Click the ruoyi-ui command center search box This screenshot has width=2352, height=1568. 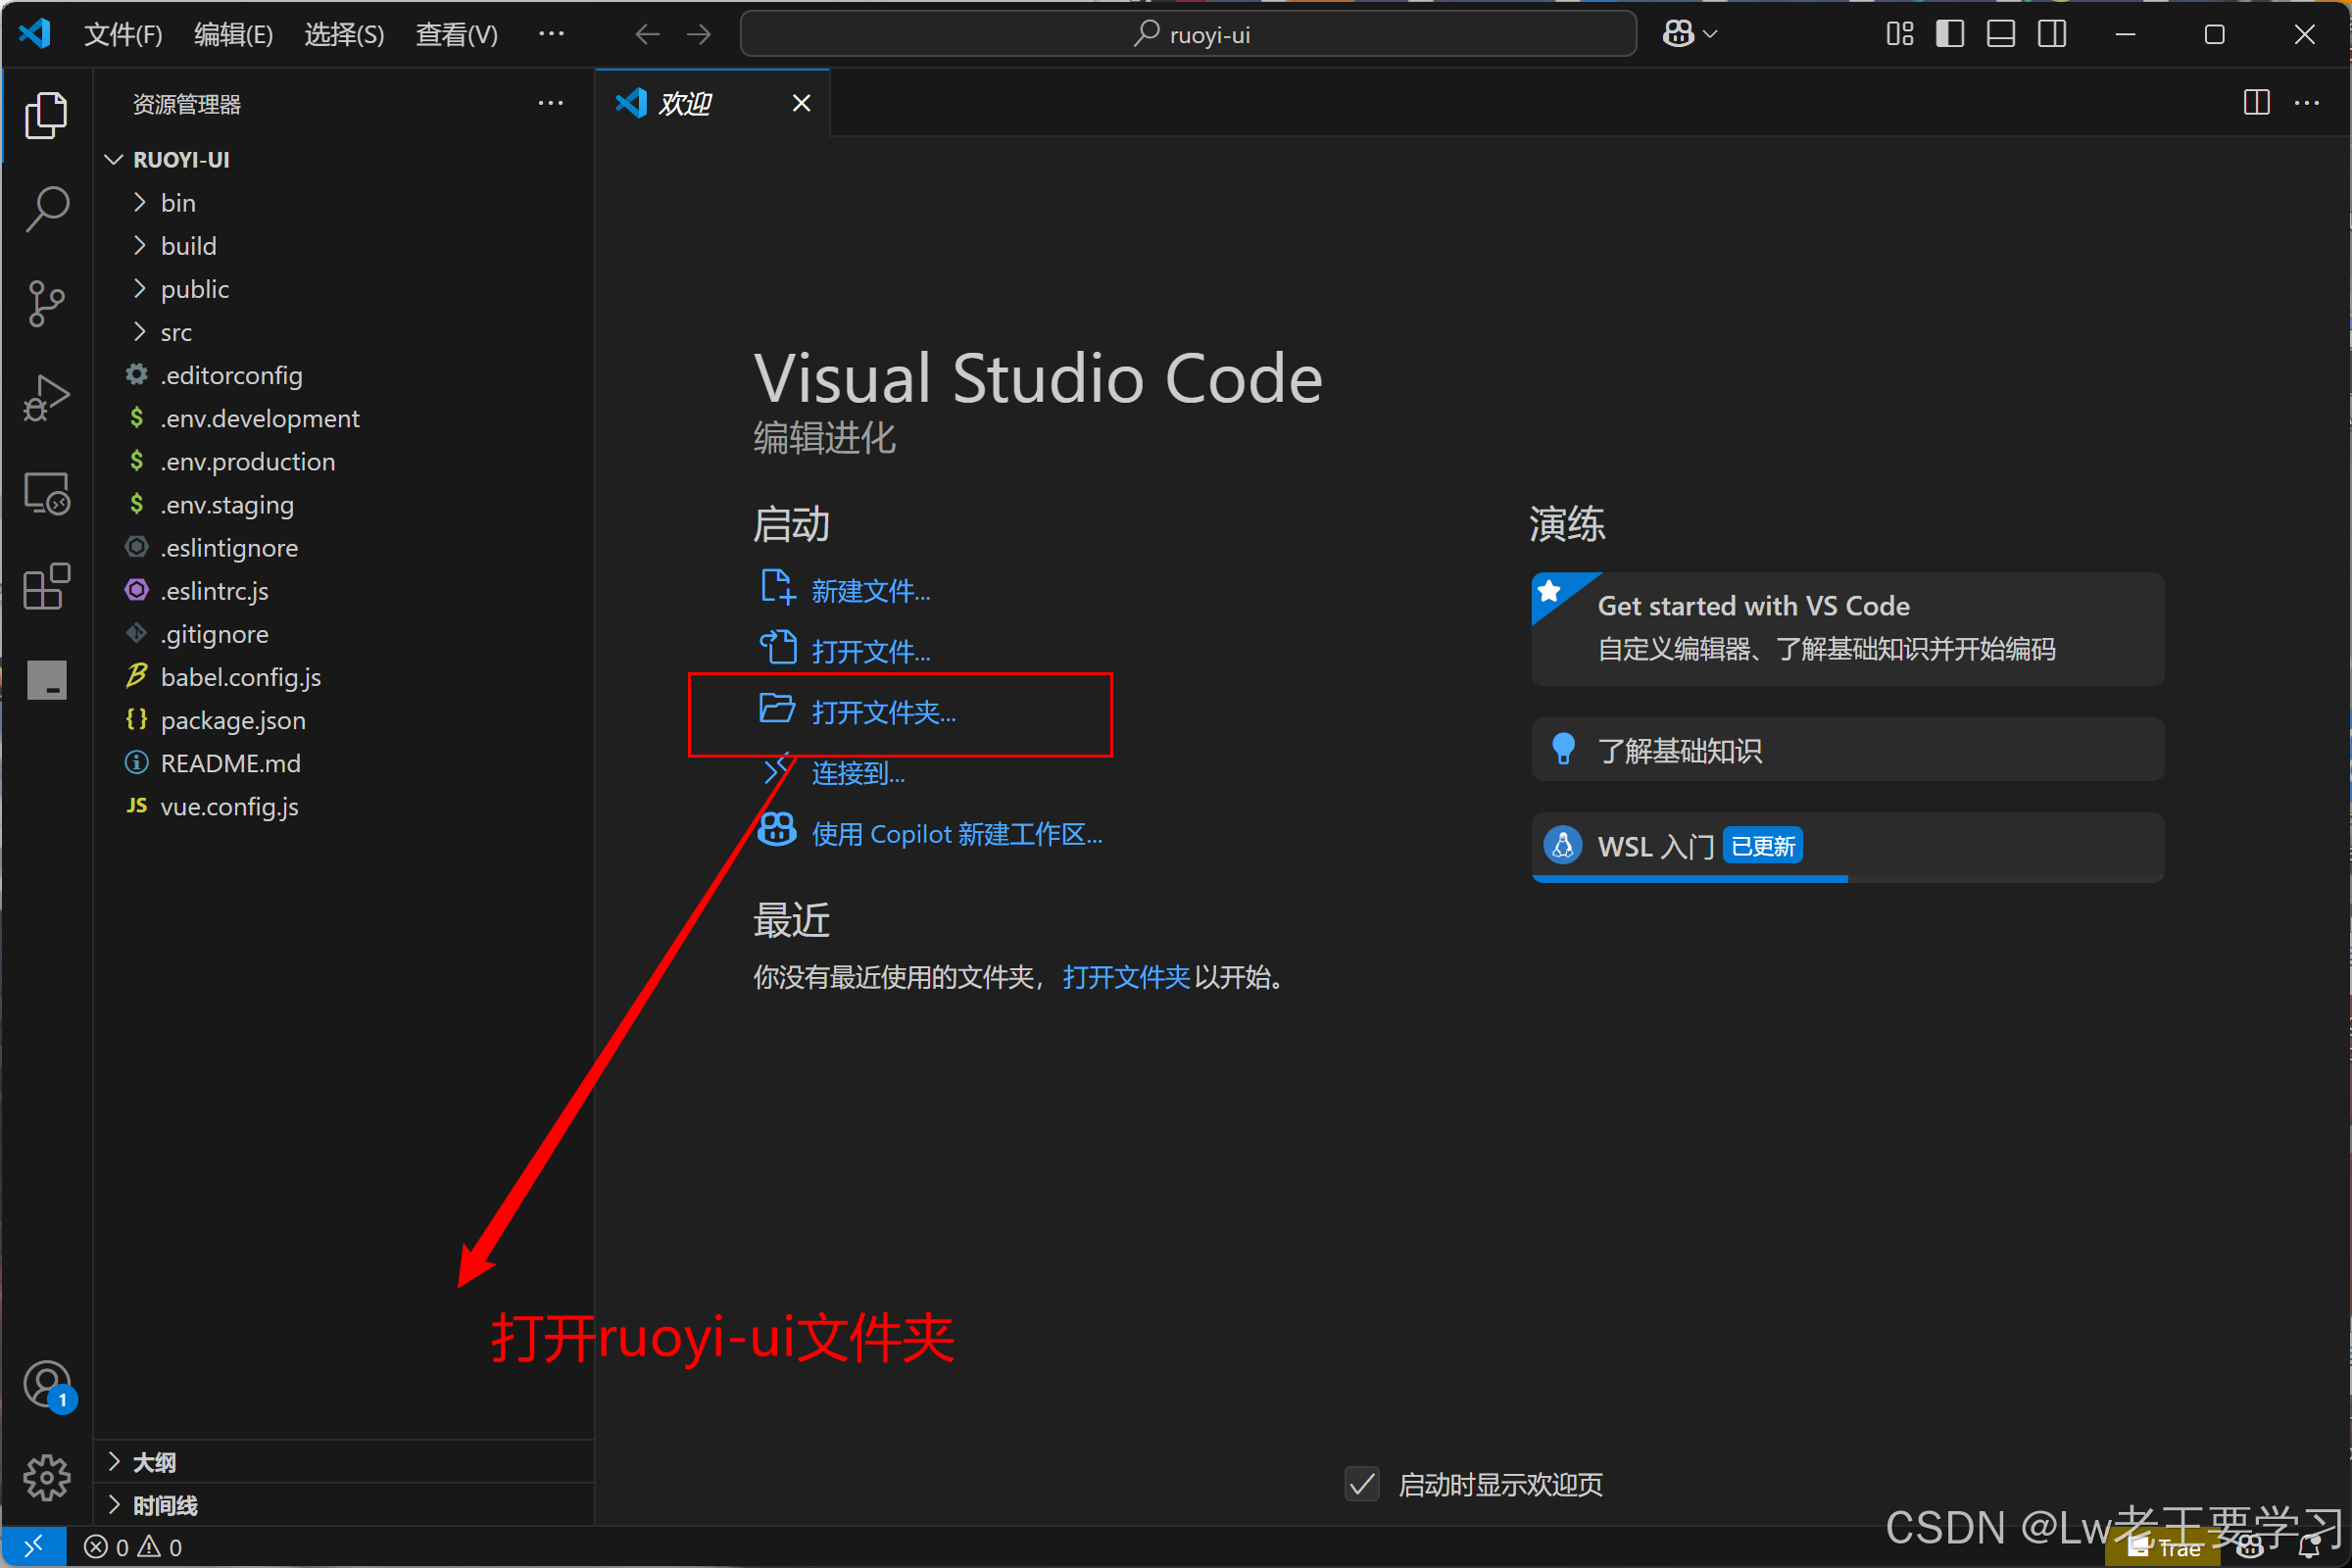(x=1188, y=35)
